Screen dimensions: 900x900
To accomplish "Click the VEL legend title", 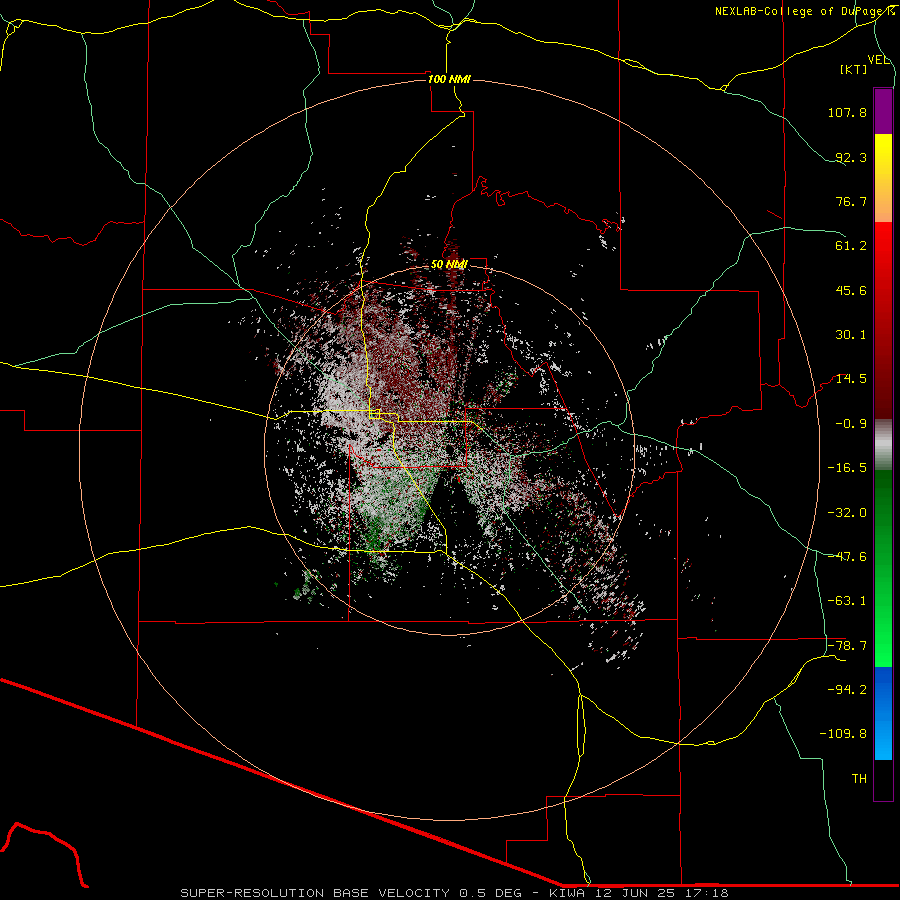I will (878, 60).
